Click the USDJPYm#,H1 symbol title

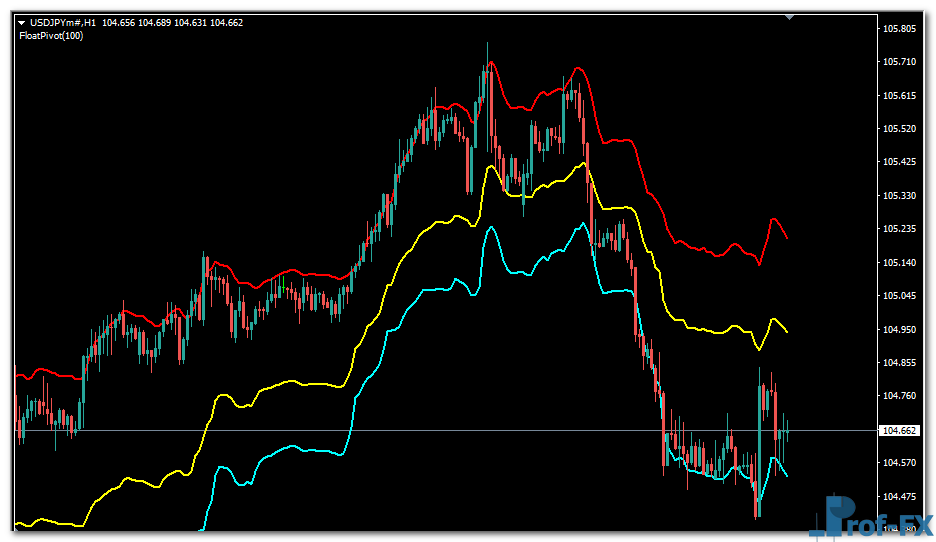(x=63, y=22)
